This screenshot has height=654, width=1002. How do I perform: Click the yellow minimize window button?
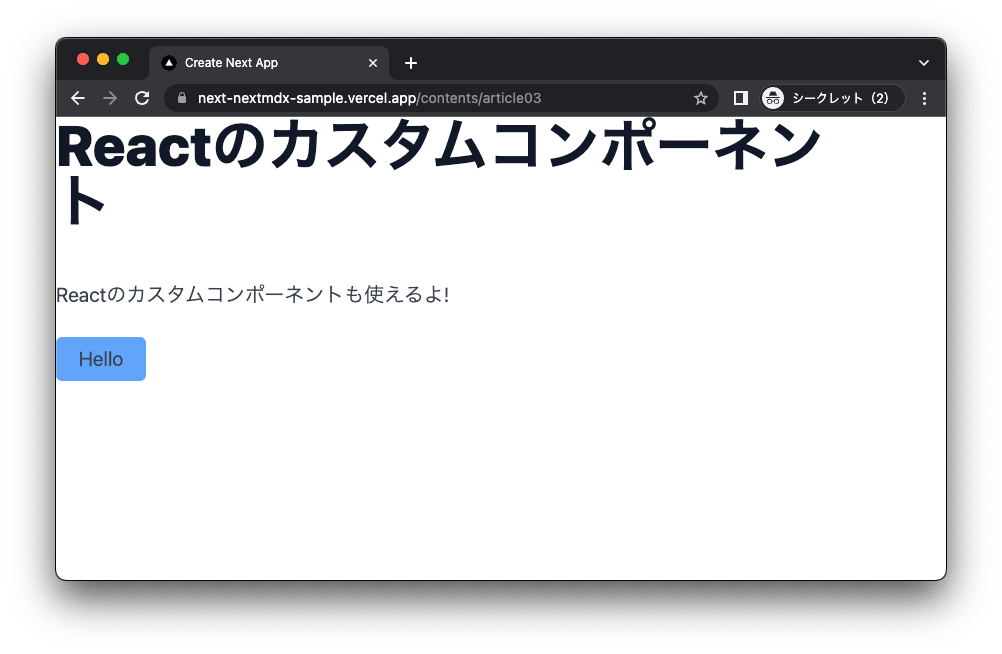coord(103,59)
